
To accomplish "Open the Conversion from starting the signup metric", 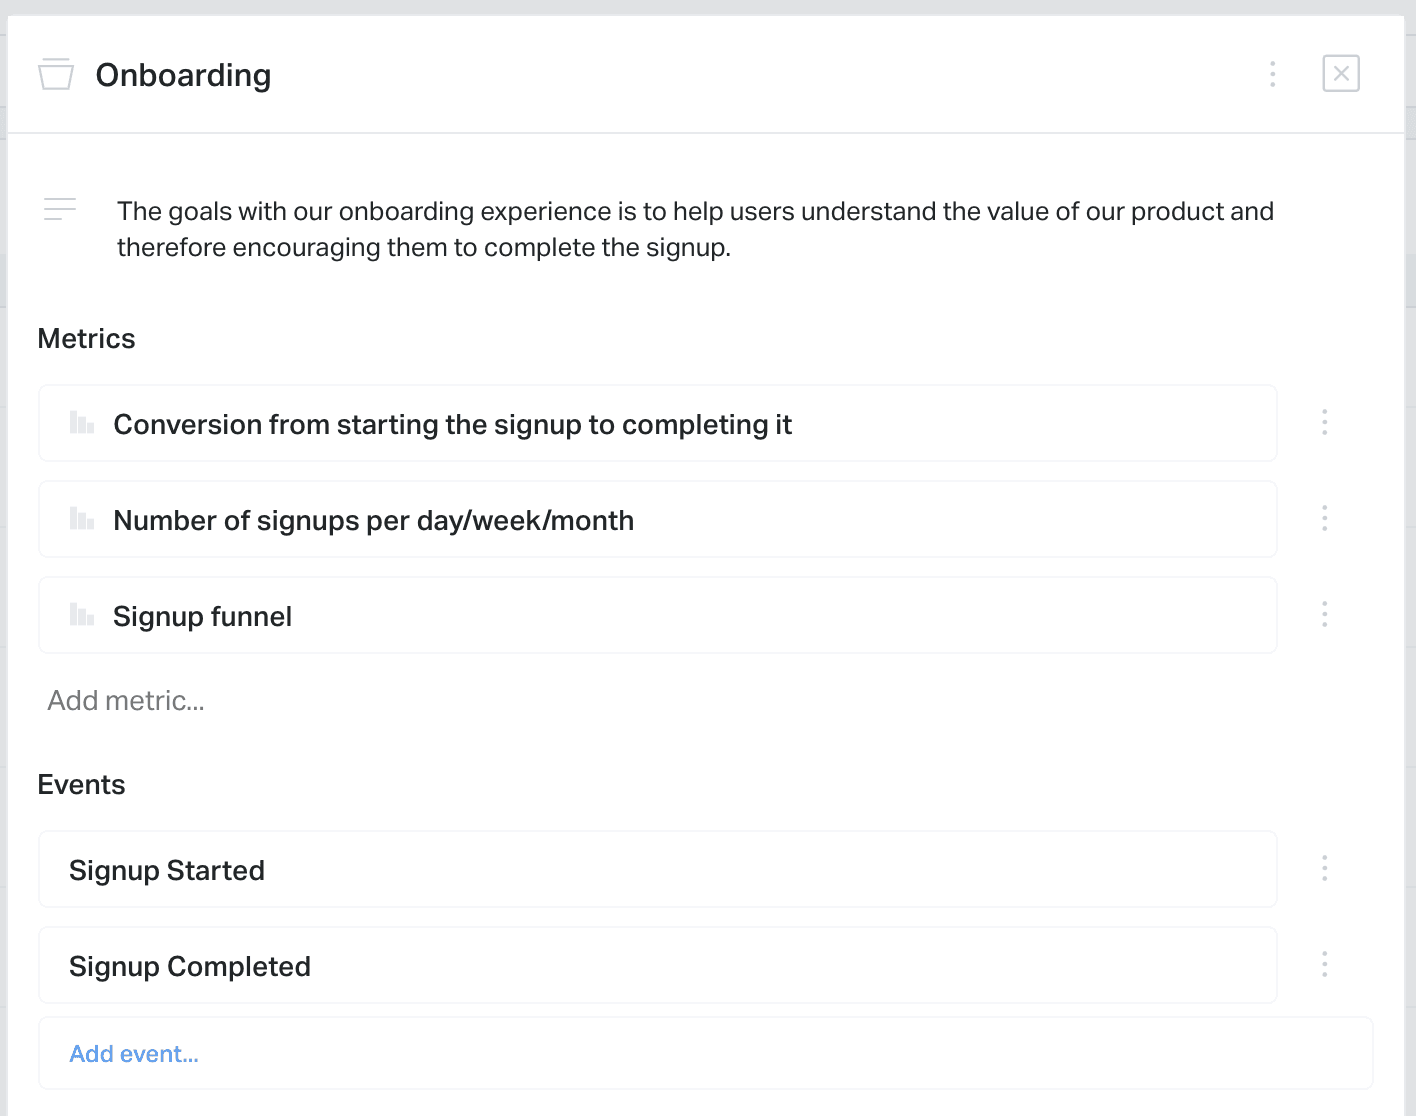I will [x=452, y=425].
